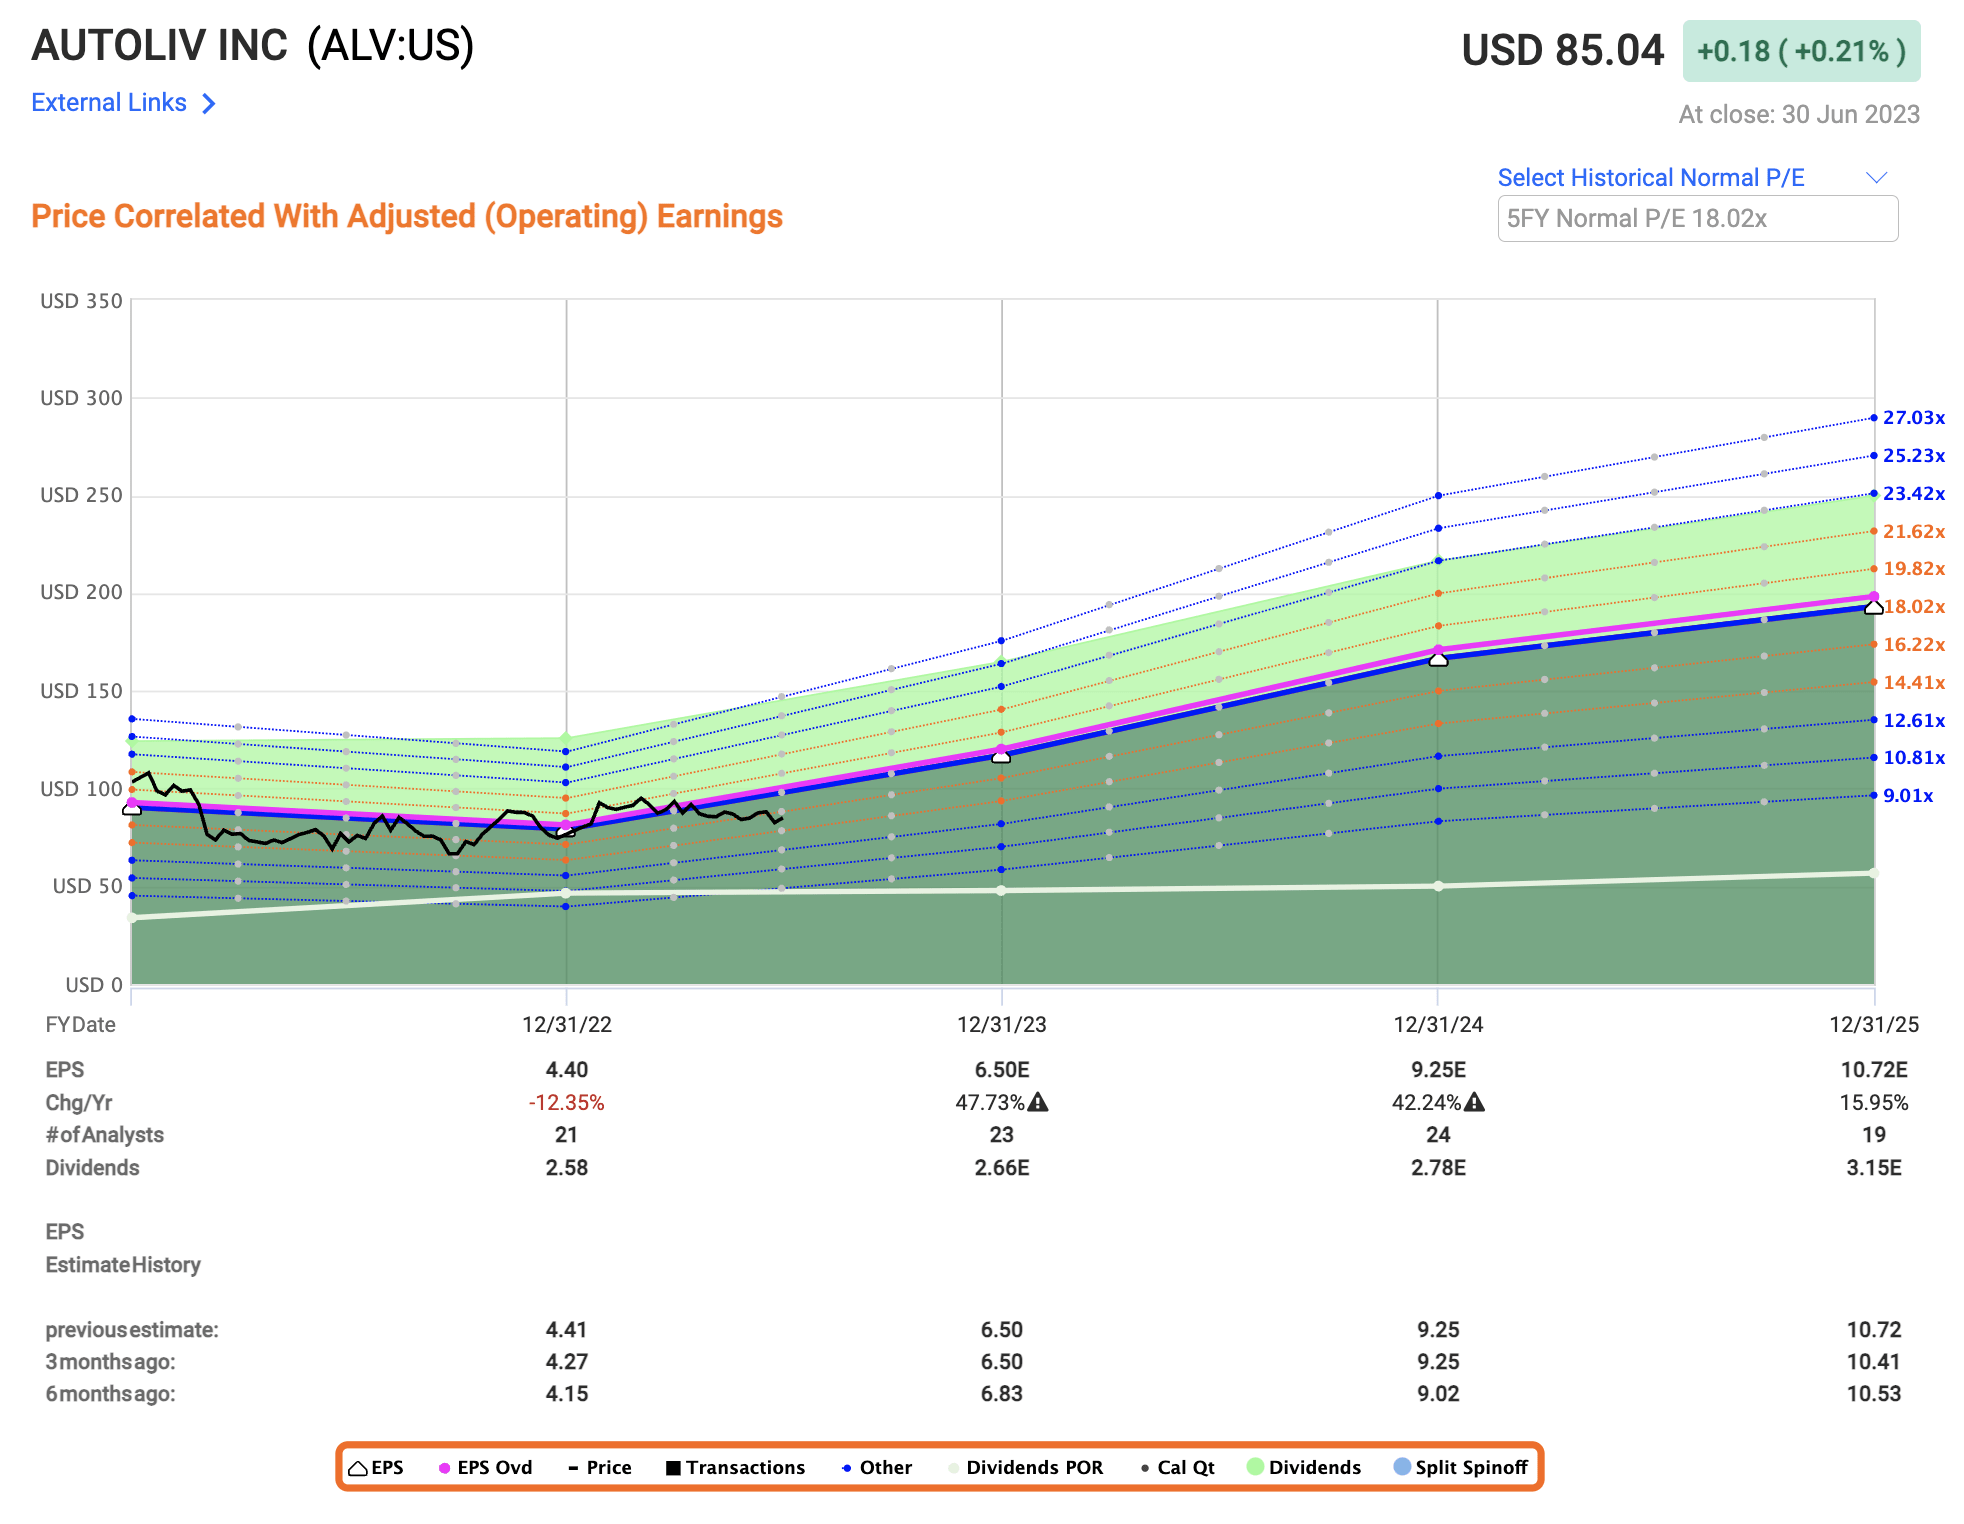Click the 15.95% change value
The height and width of the screenshot is (1524, 1964).
point(1873,1103)
